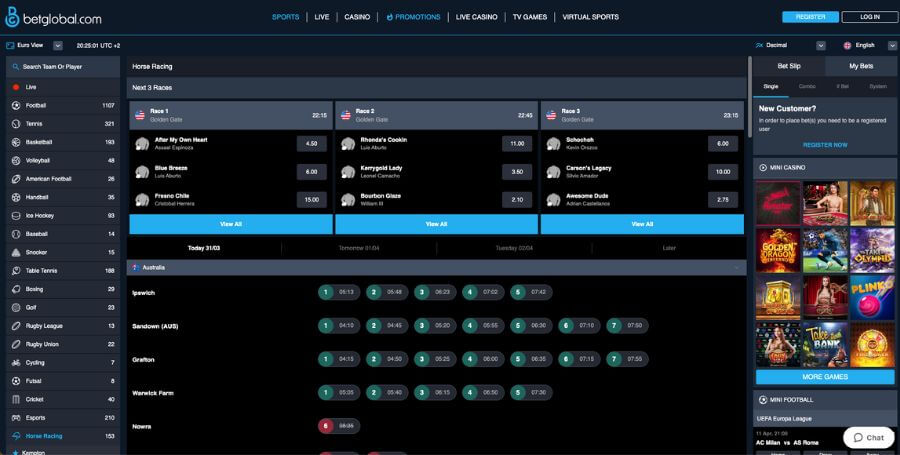Select the Futsal sport icon

click(16, 381)
